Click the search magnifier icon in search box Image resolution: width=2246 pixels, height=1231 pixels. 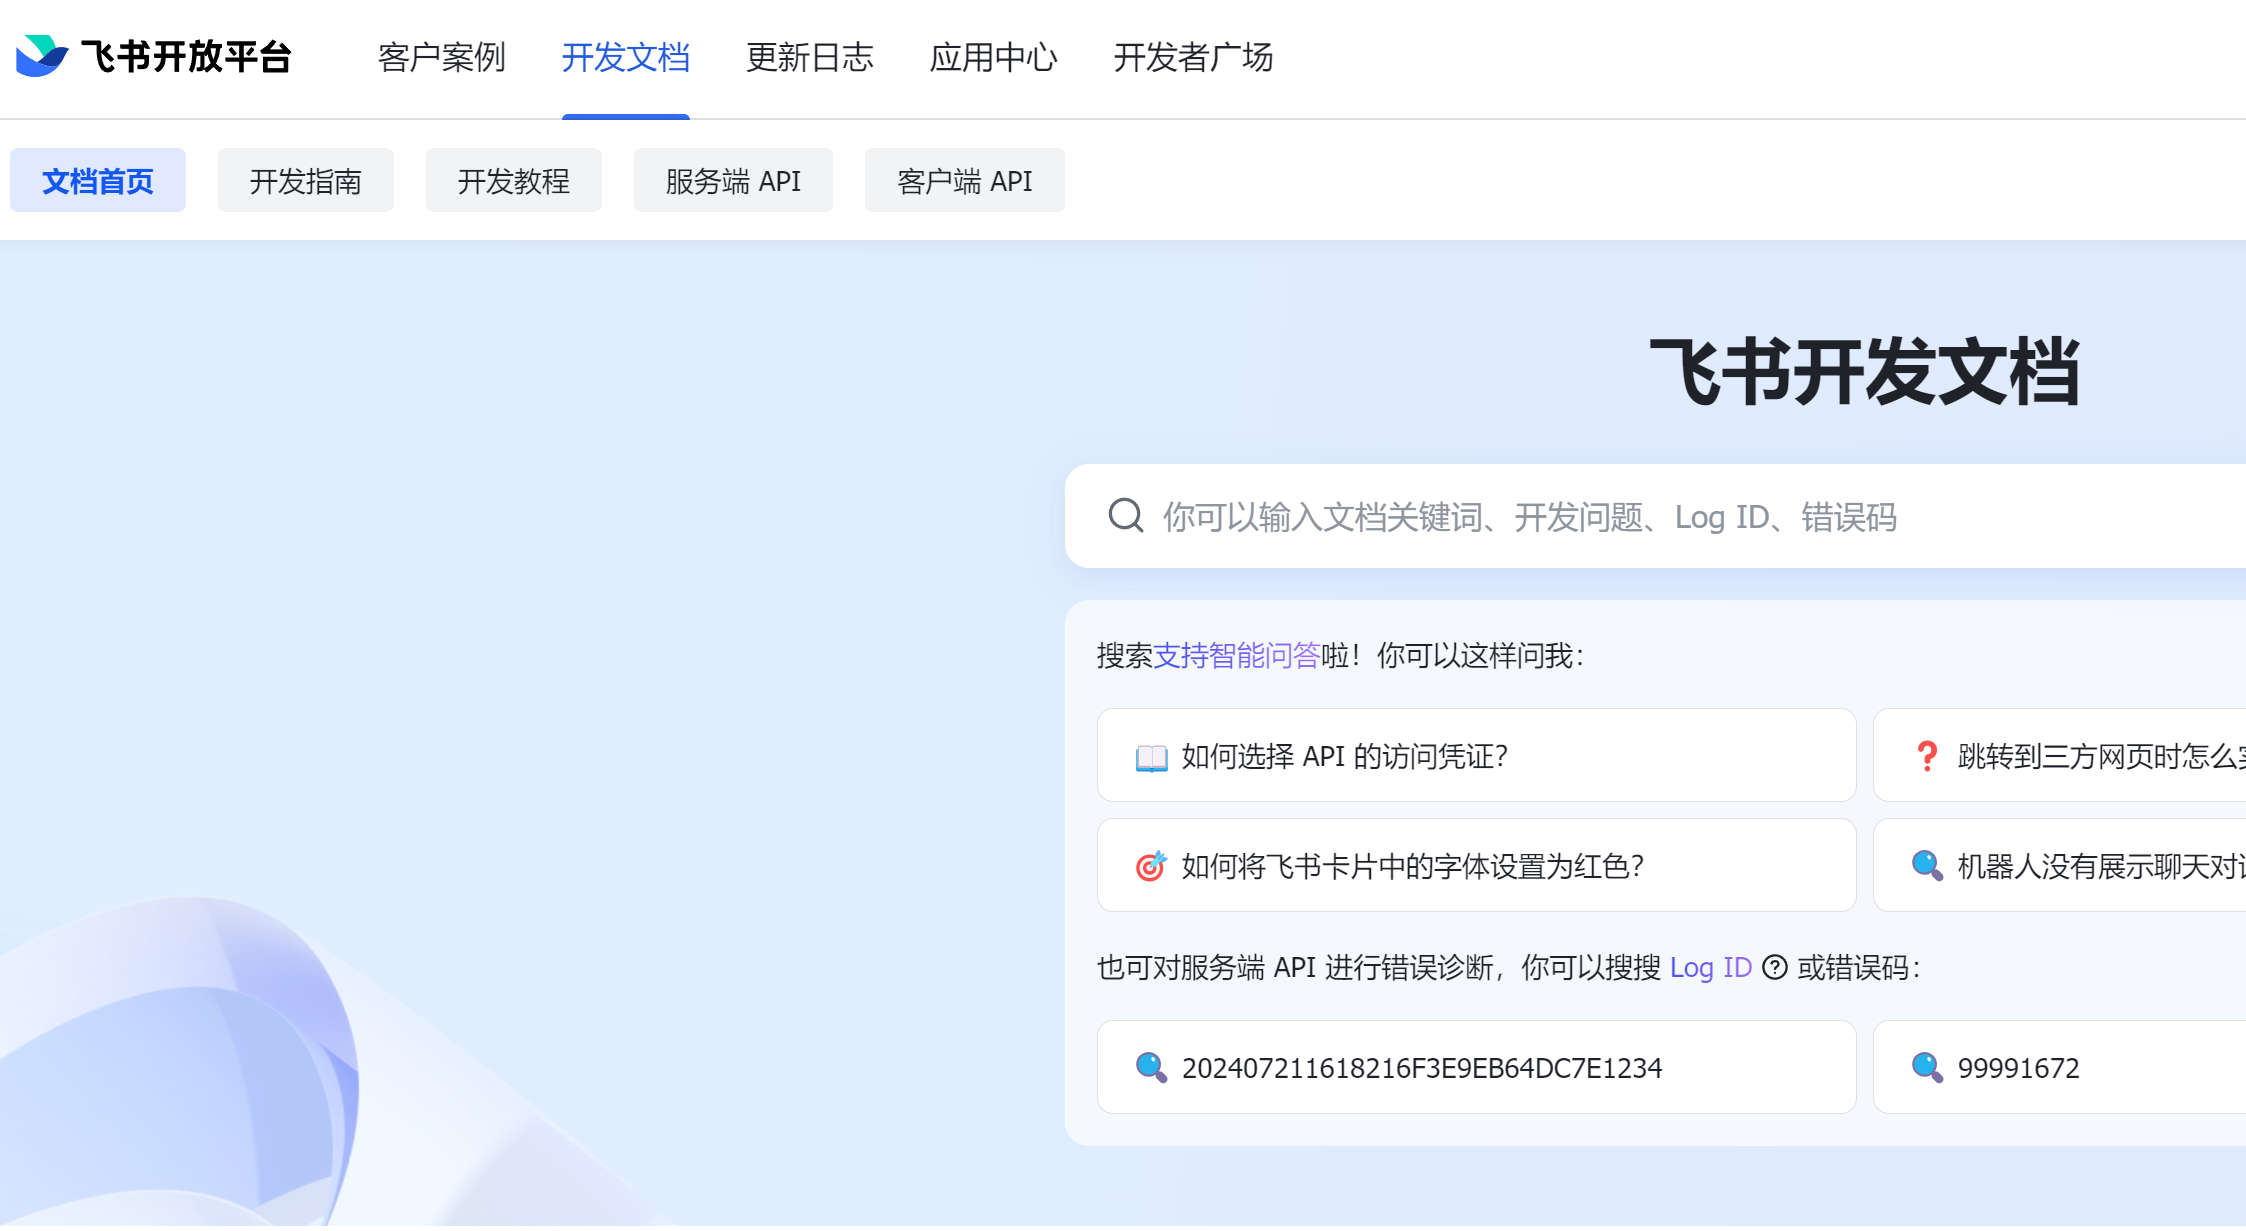pos(1125,516)
